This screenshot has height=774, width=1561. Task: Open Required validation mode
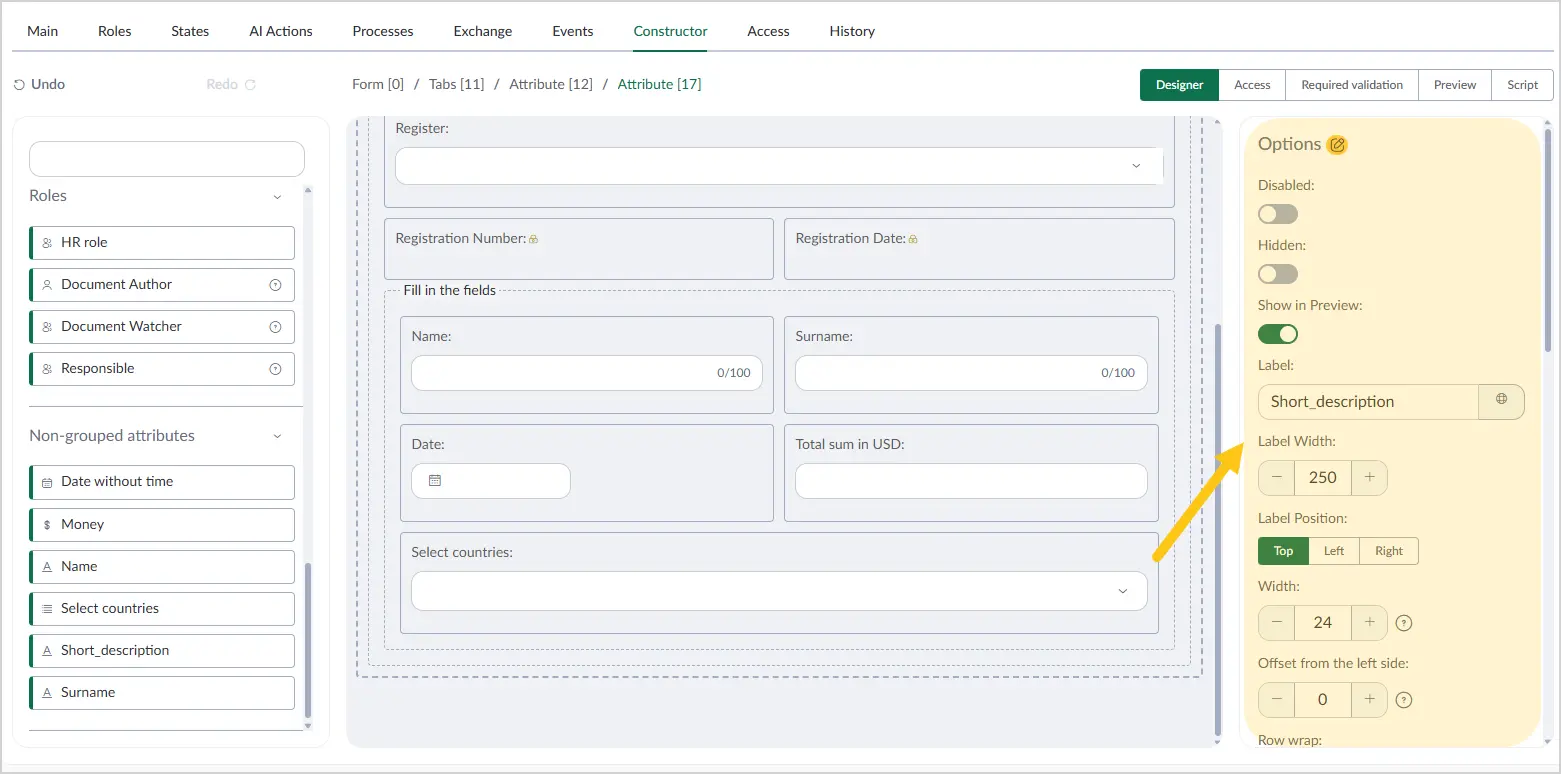pos(1352,85)
